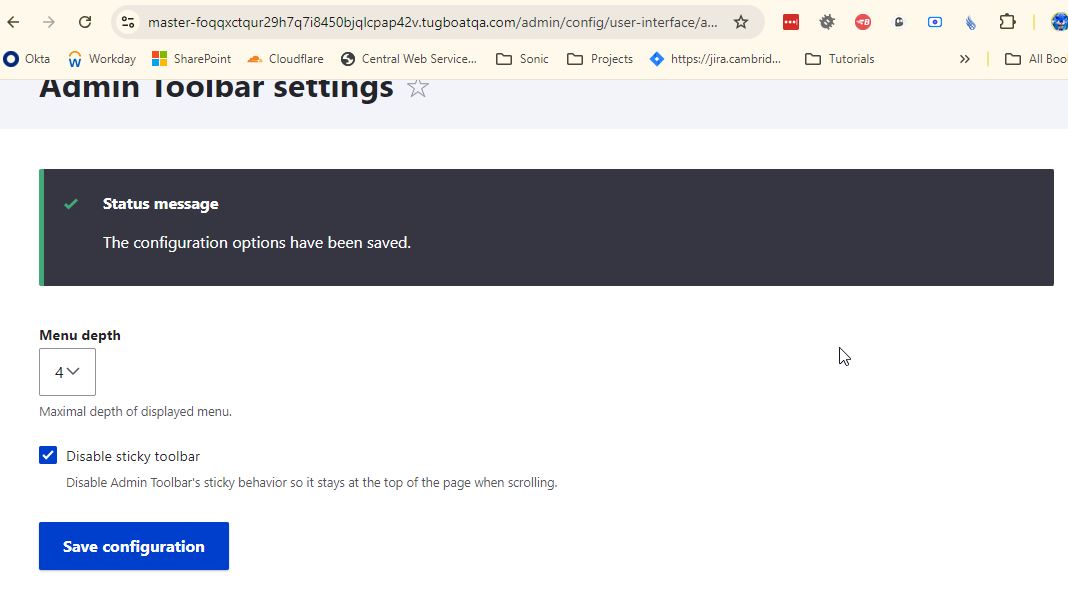This screenshot has height=602, width=1068.
Task: Open the blue feather extension icon
Action: point(971,22)
